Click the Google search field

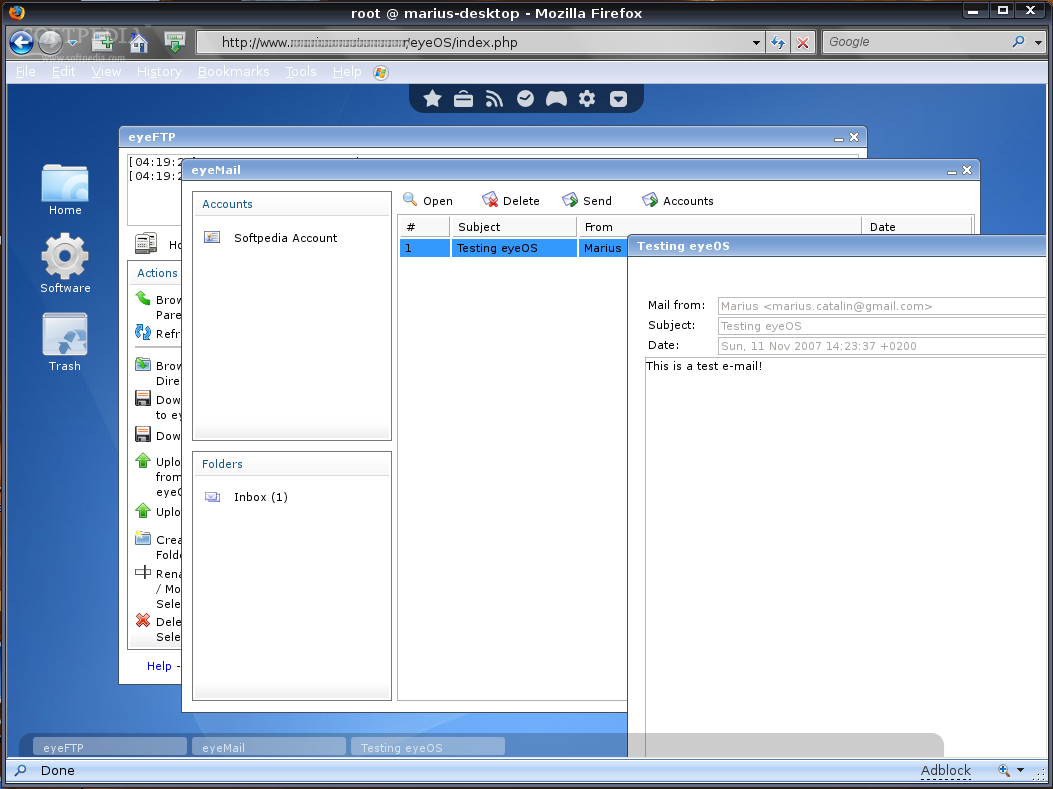(x=917, y=42)
